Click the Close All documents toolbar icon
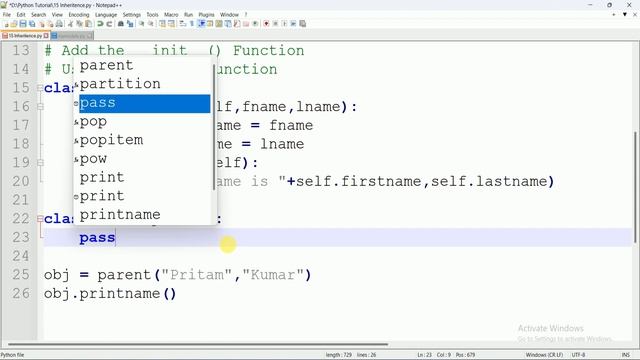Viewport: 640px width, 360px height. pos(51,24)
